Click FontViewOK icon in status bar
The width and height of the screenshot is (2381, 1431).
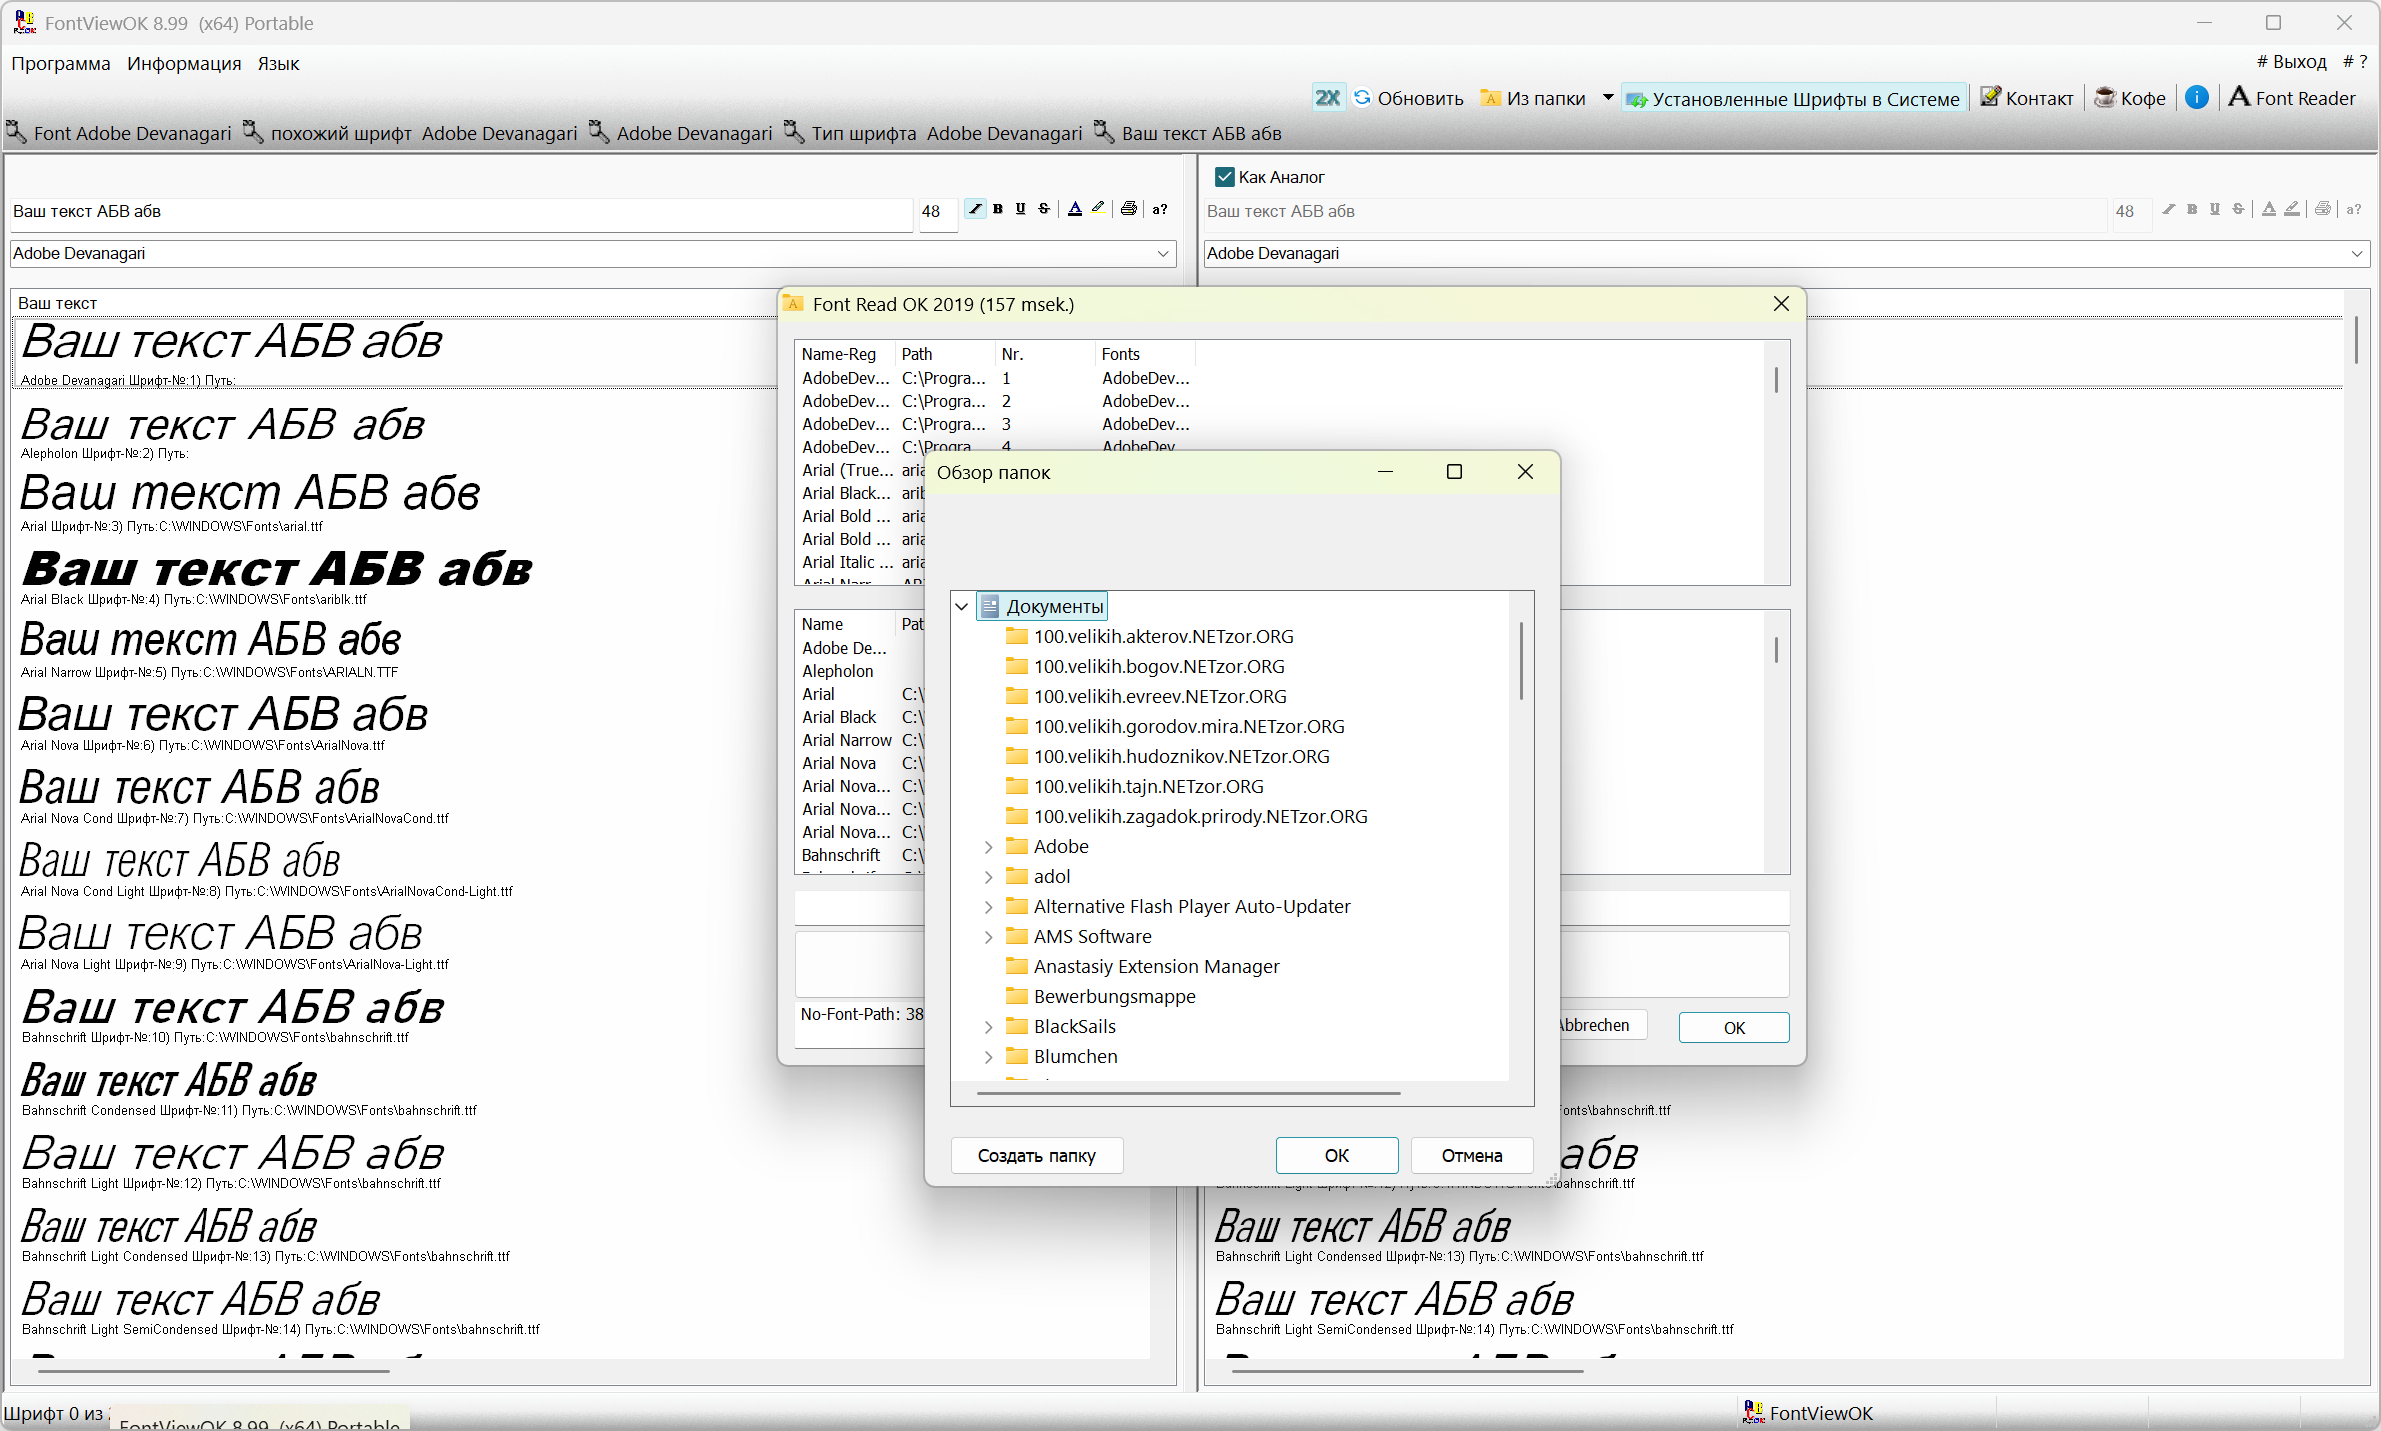1753,1412
